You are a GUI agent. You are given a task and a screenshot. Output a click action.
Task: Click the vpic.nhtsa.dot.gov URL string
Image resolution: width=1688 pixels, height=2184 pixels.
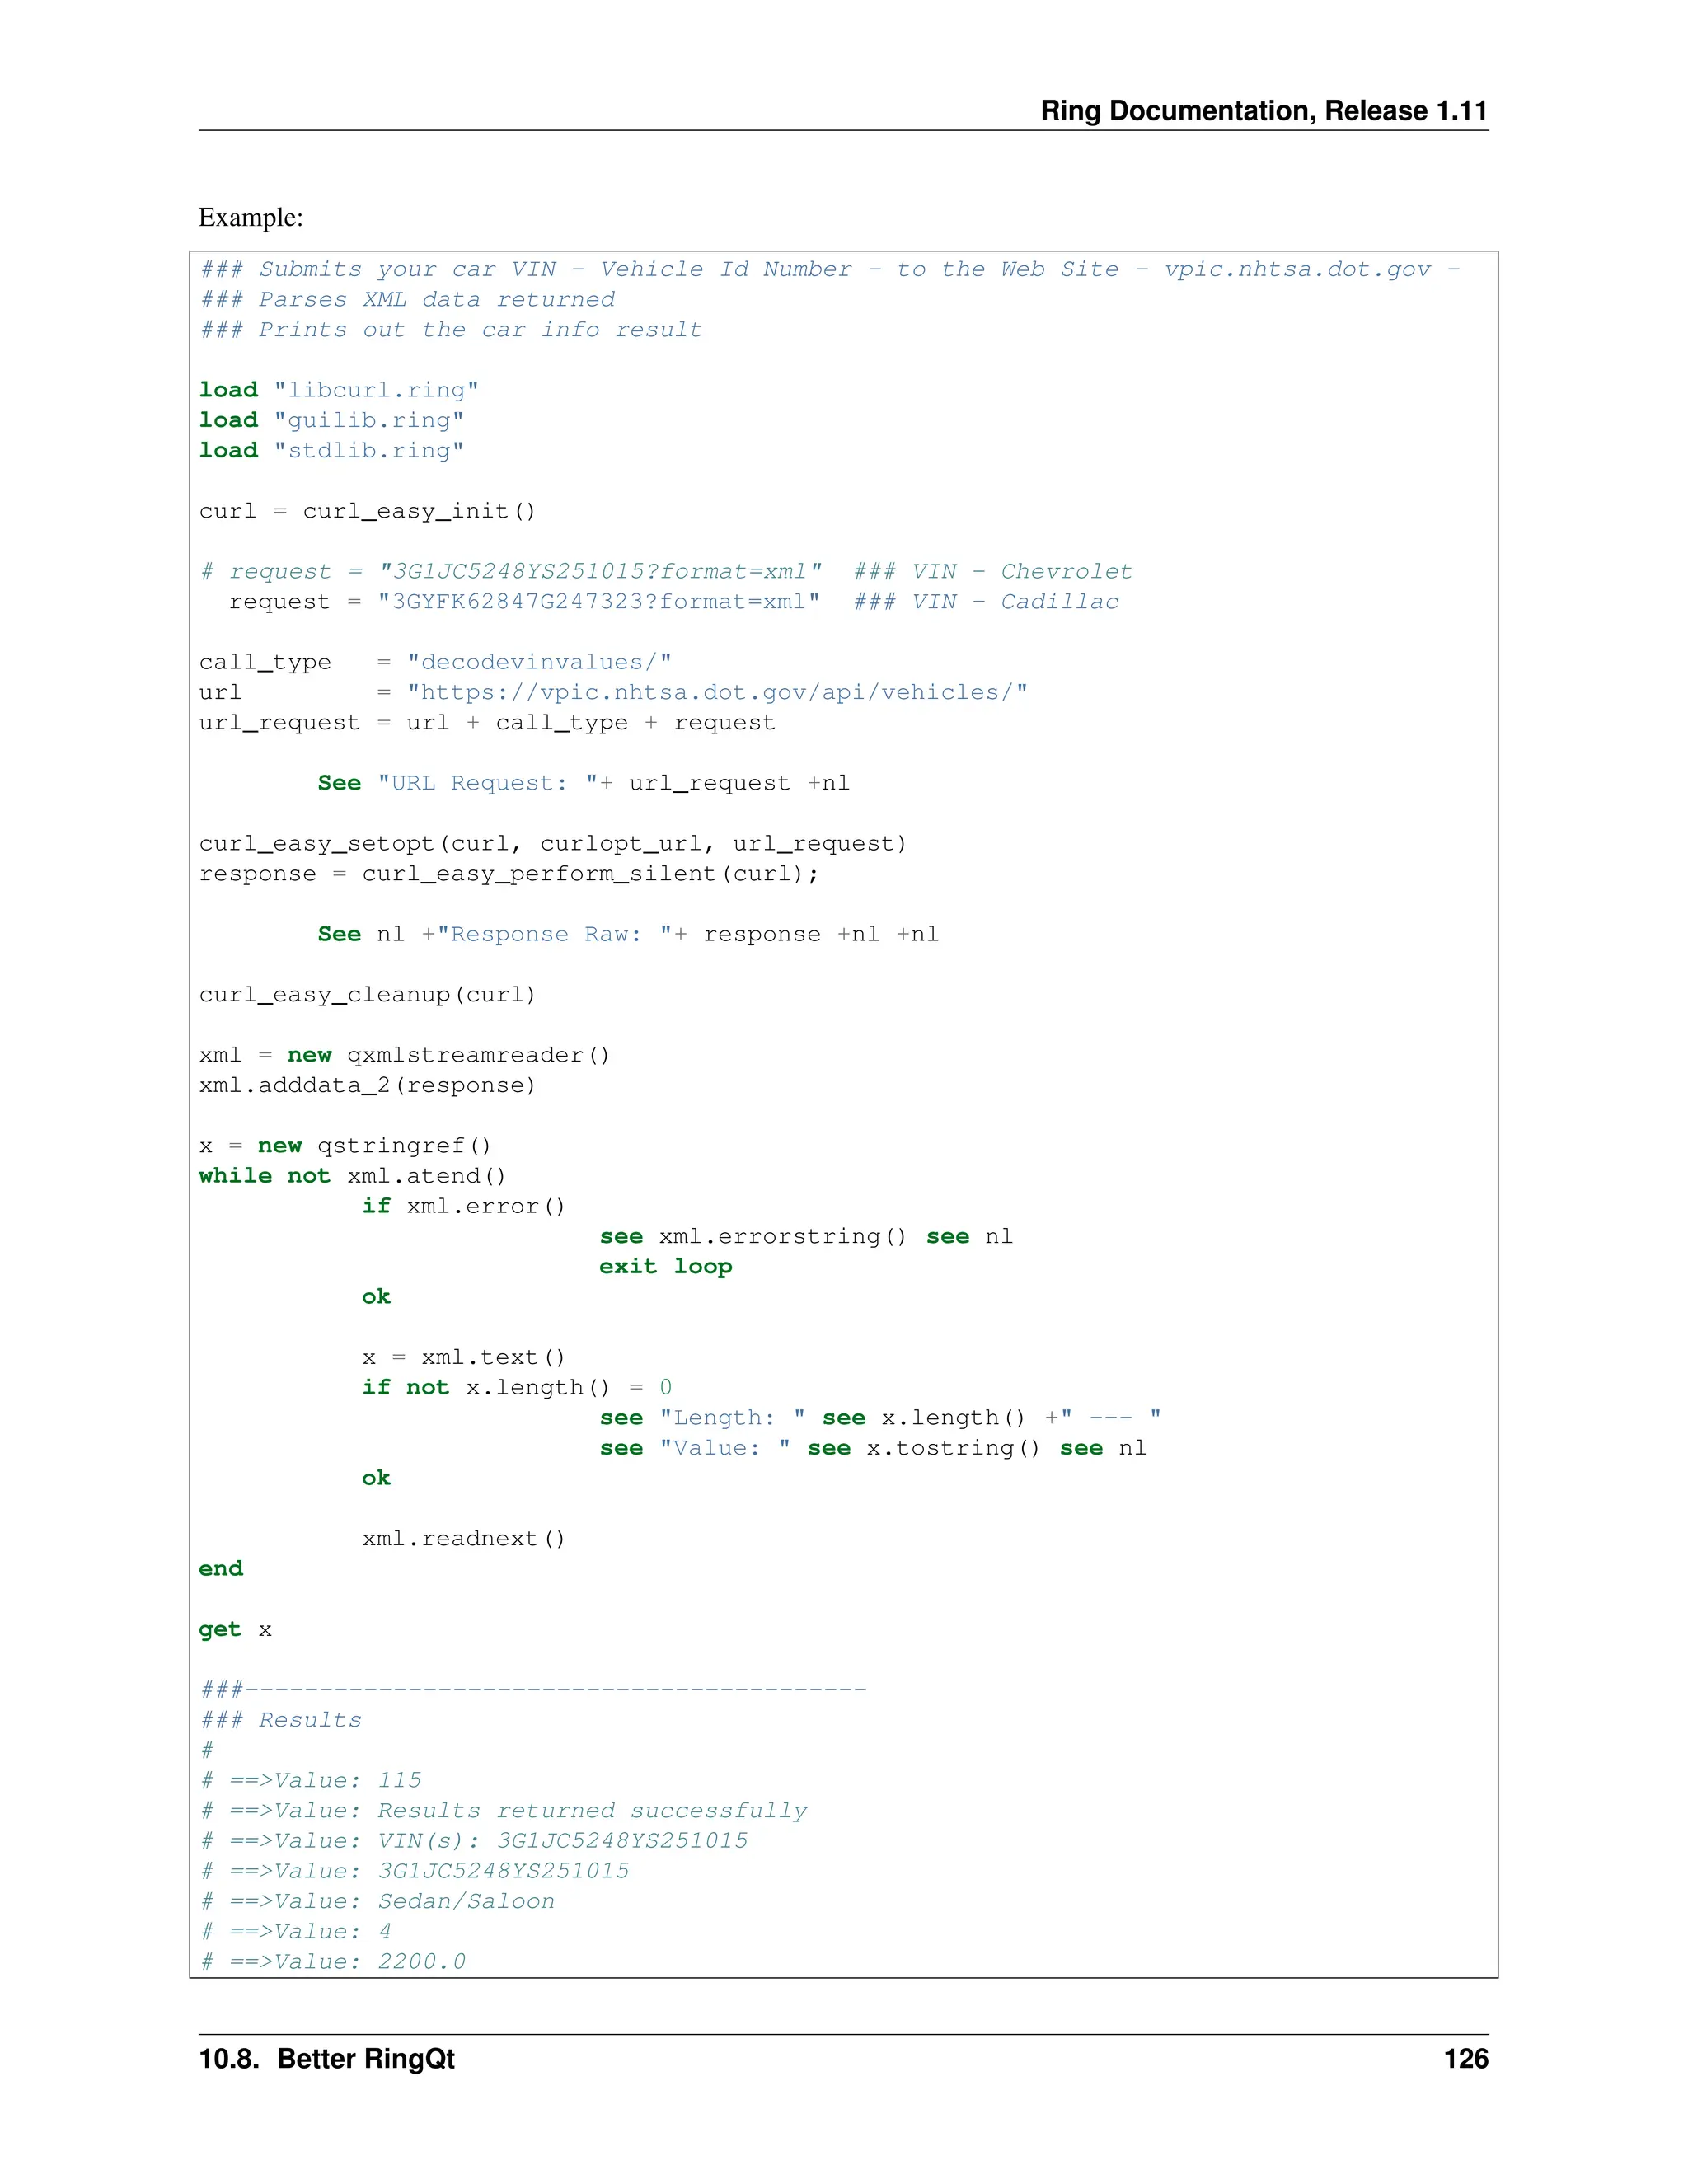pyautogui.click(x=717, y=692)
